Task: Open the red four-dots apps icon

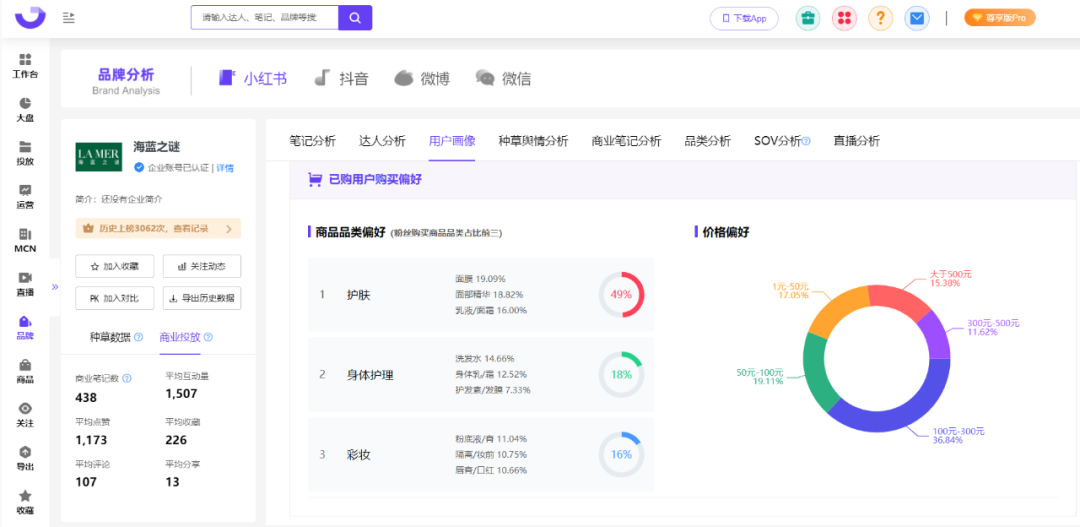Action: (x=844, y=19)
